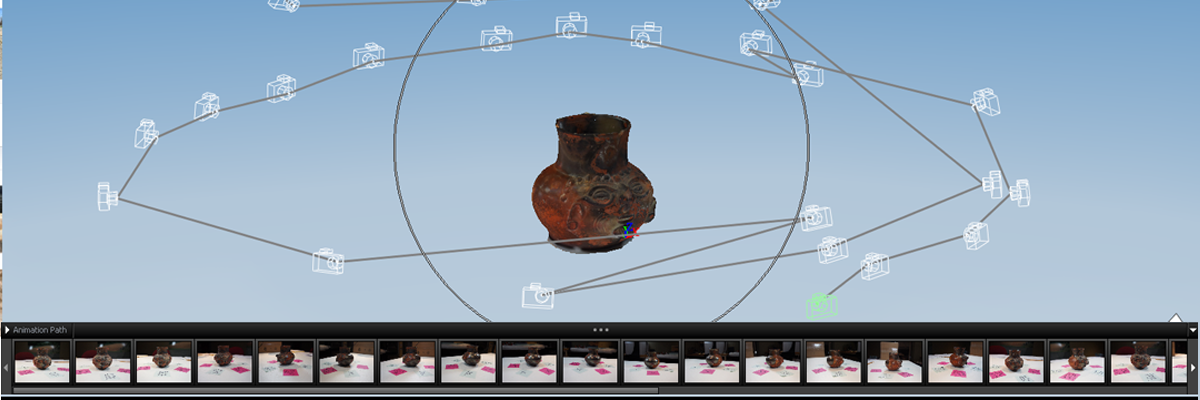Click the three-dot grip handle above the thumbnails
1200x400 pixels.
point(600,329)
